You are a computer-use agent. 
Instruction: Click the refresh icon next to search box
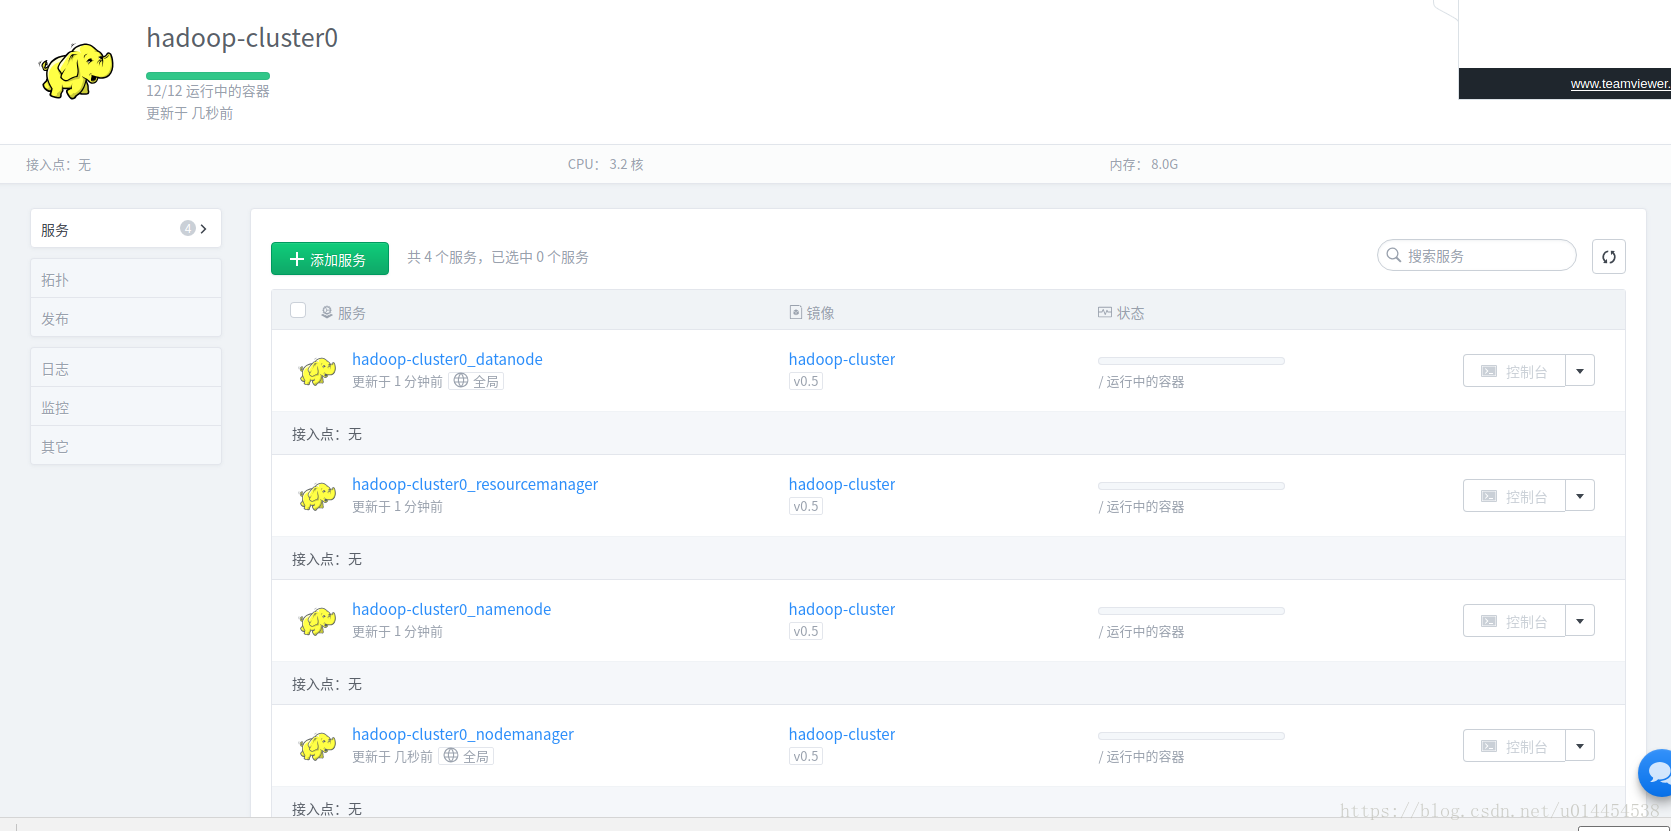pos(1609,257)
